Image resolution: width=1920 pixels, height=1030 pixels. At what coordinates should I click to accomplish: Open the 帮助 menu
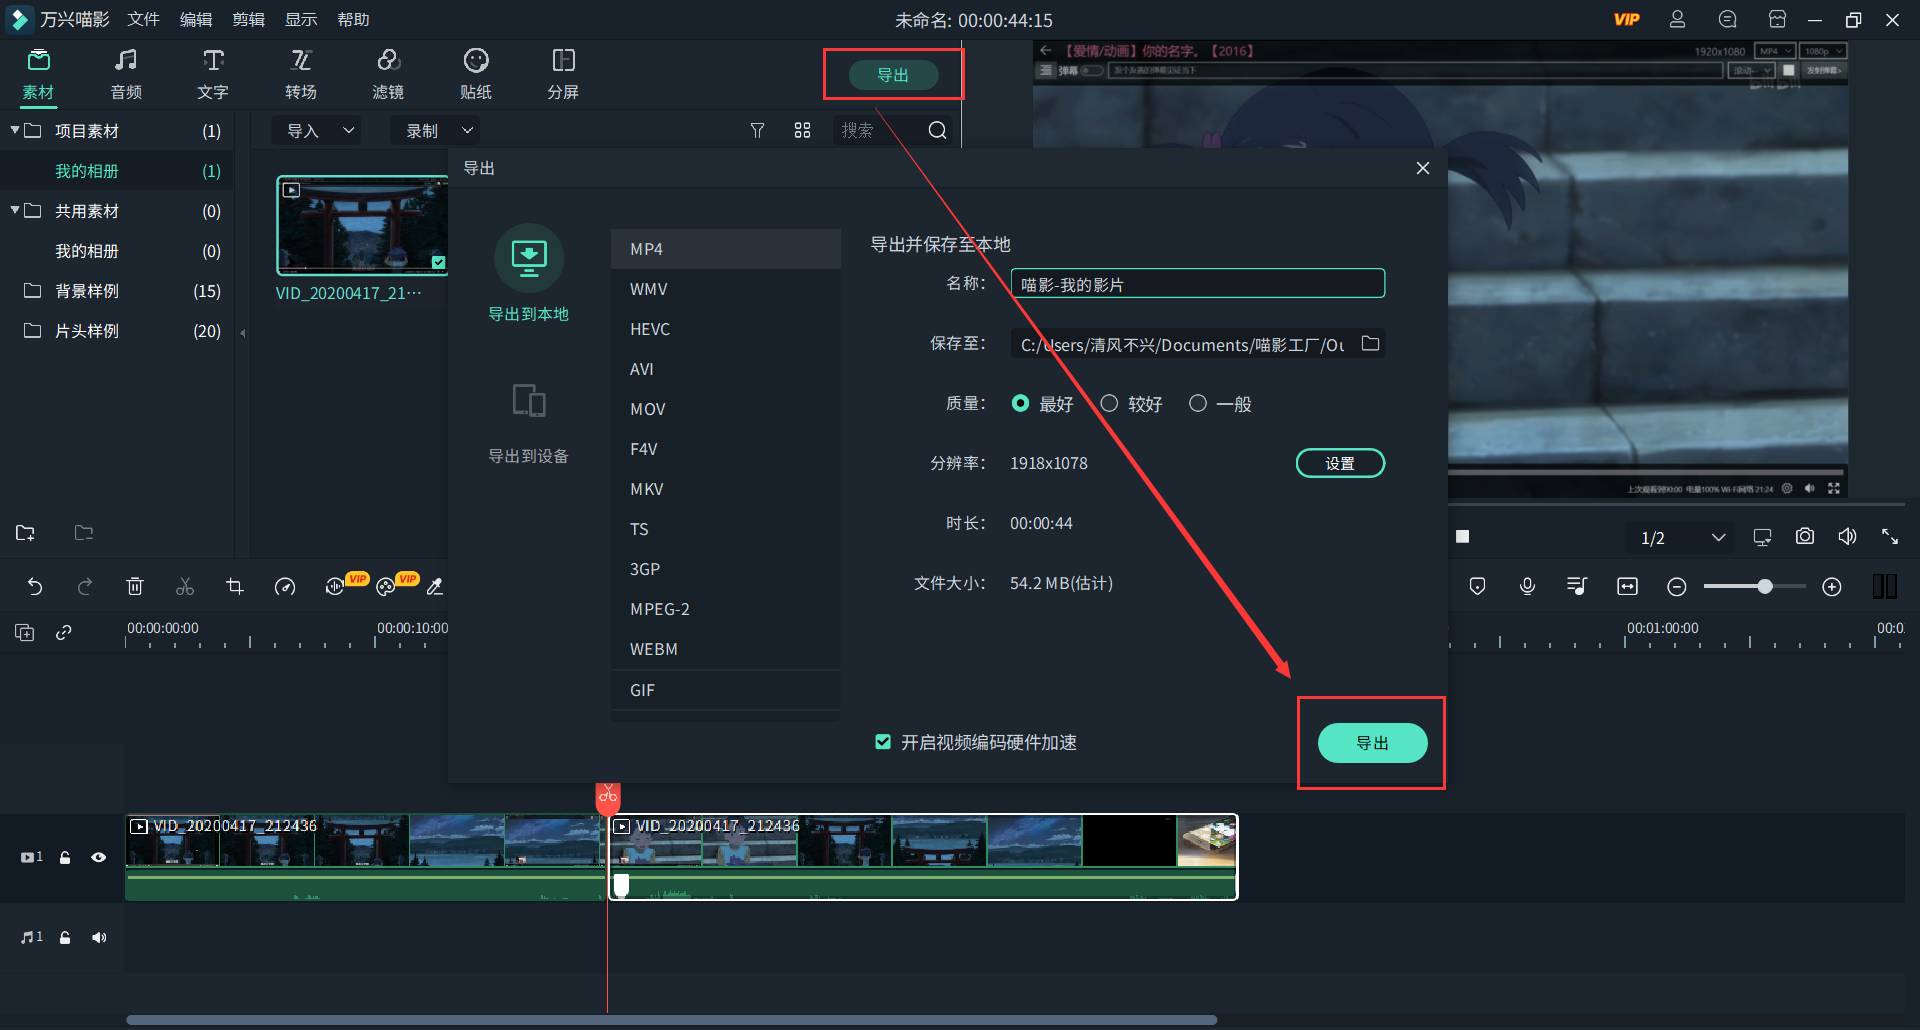coord(353,20)
